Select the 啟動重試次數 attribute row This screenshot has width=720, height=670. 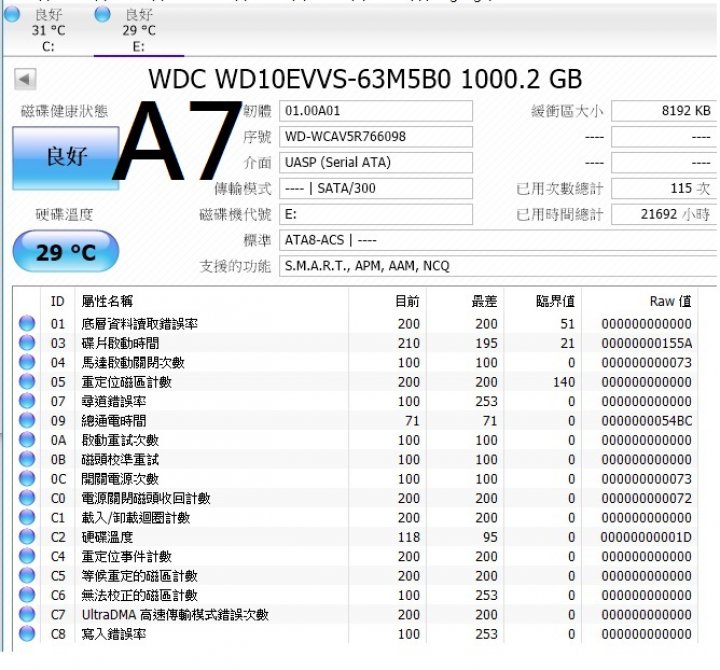(355, 440)
